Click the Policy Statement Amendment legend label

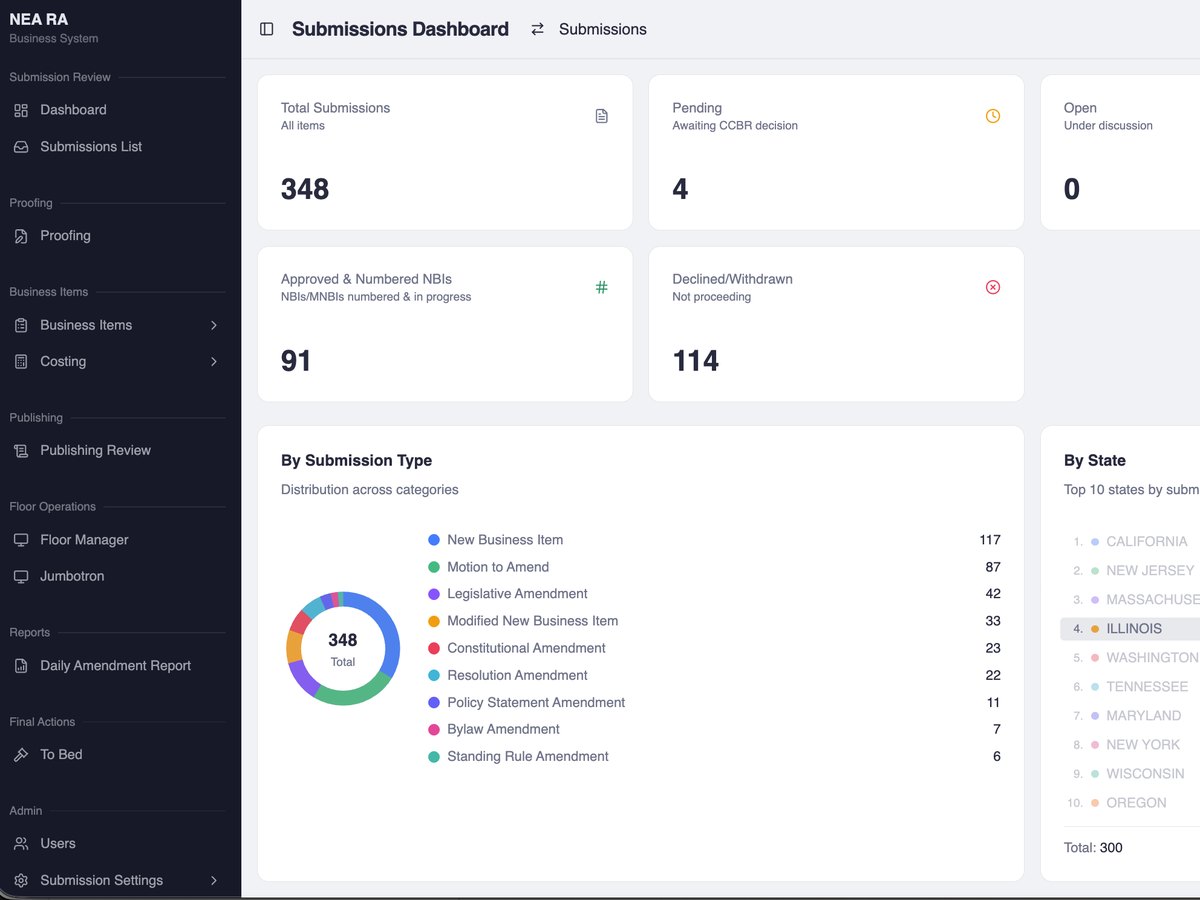(x=536, y=702)
